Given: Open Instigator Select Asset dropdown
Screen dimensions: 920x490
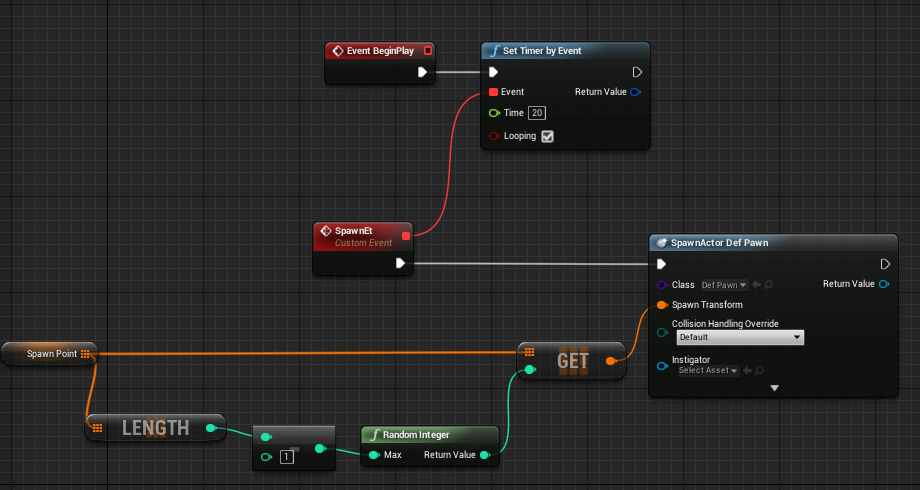Looking at the screenshot, I should coord(708,370).
